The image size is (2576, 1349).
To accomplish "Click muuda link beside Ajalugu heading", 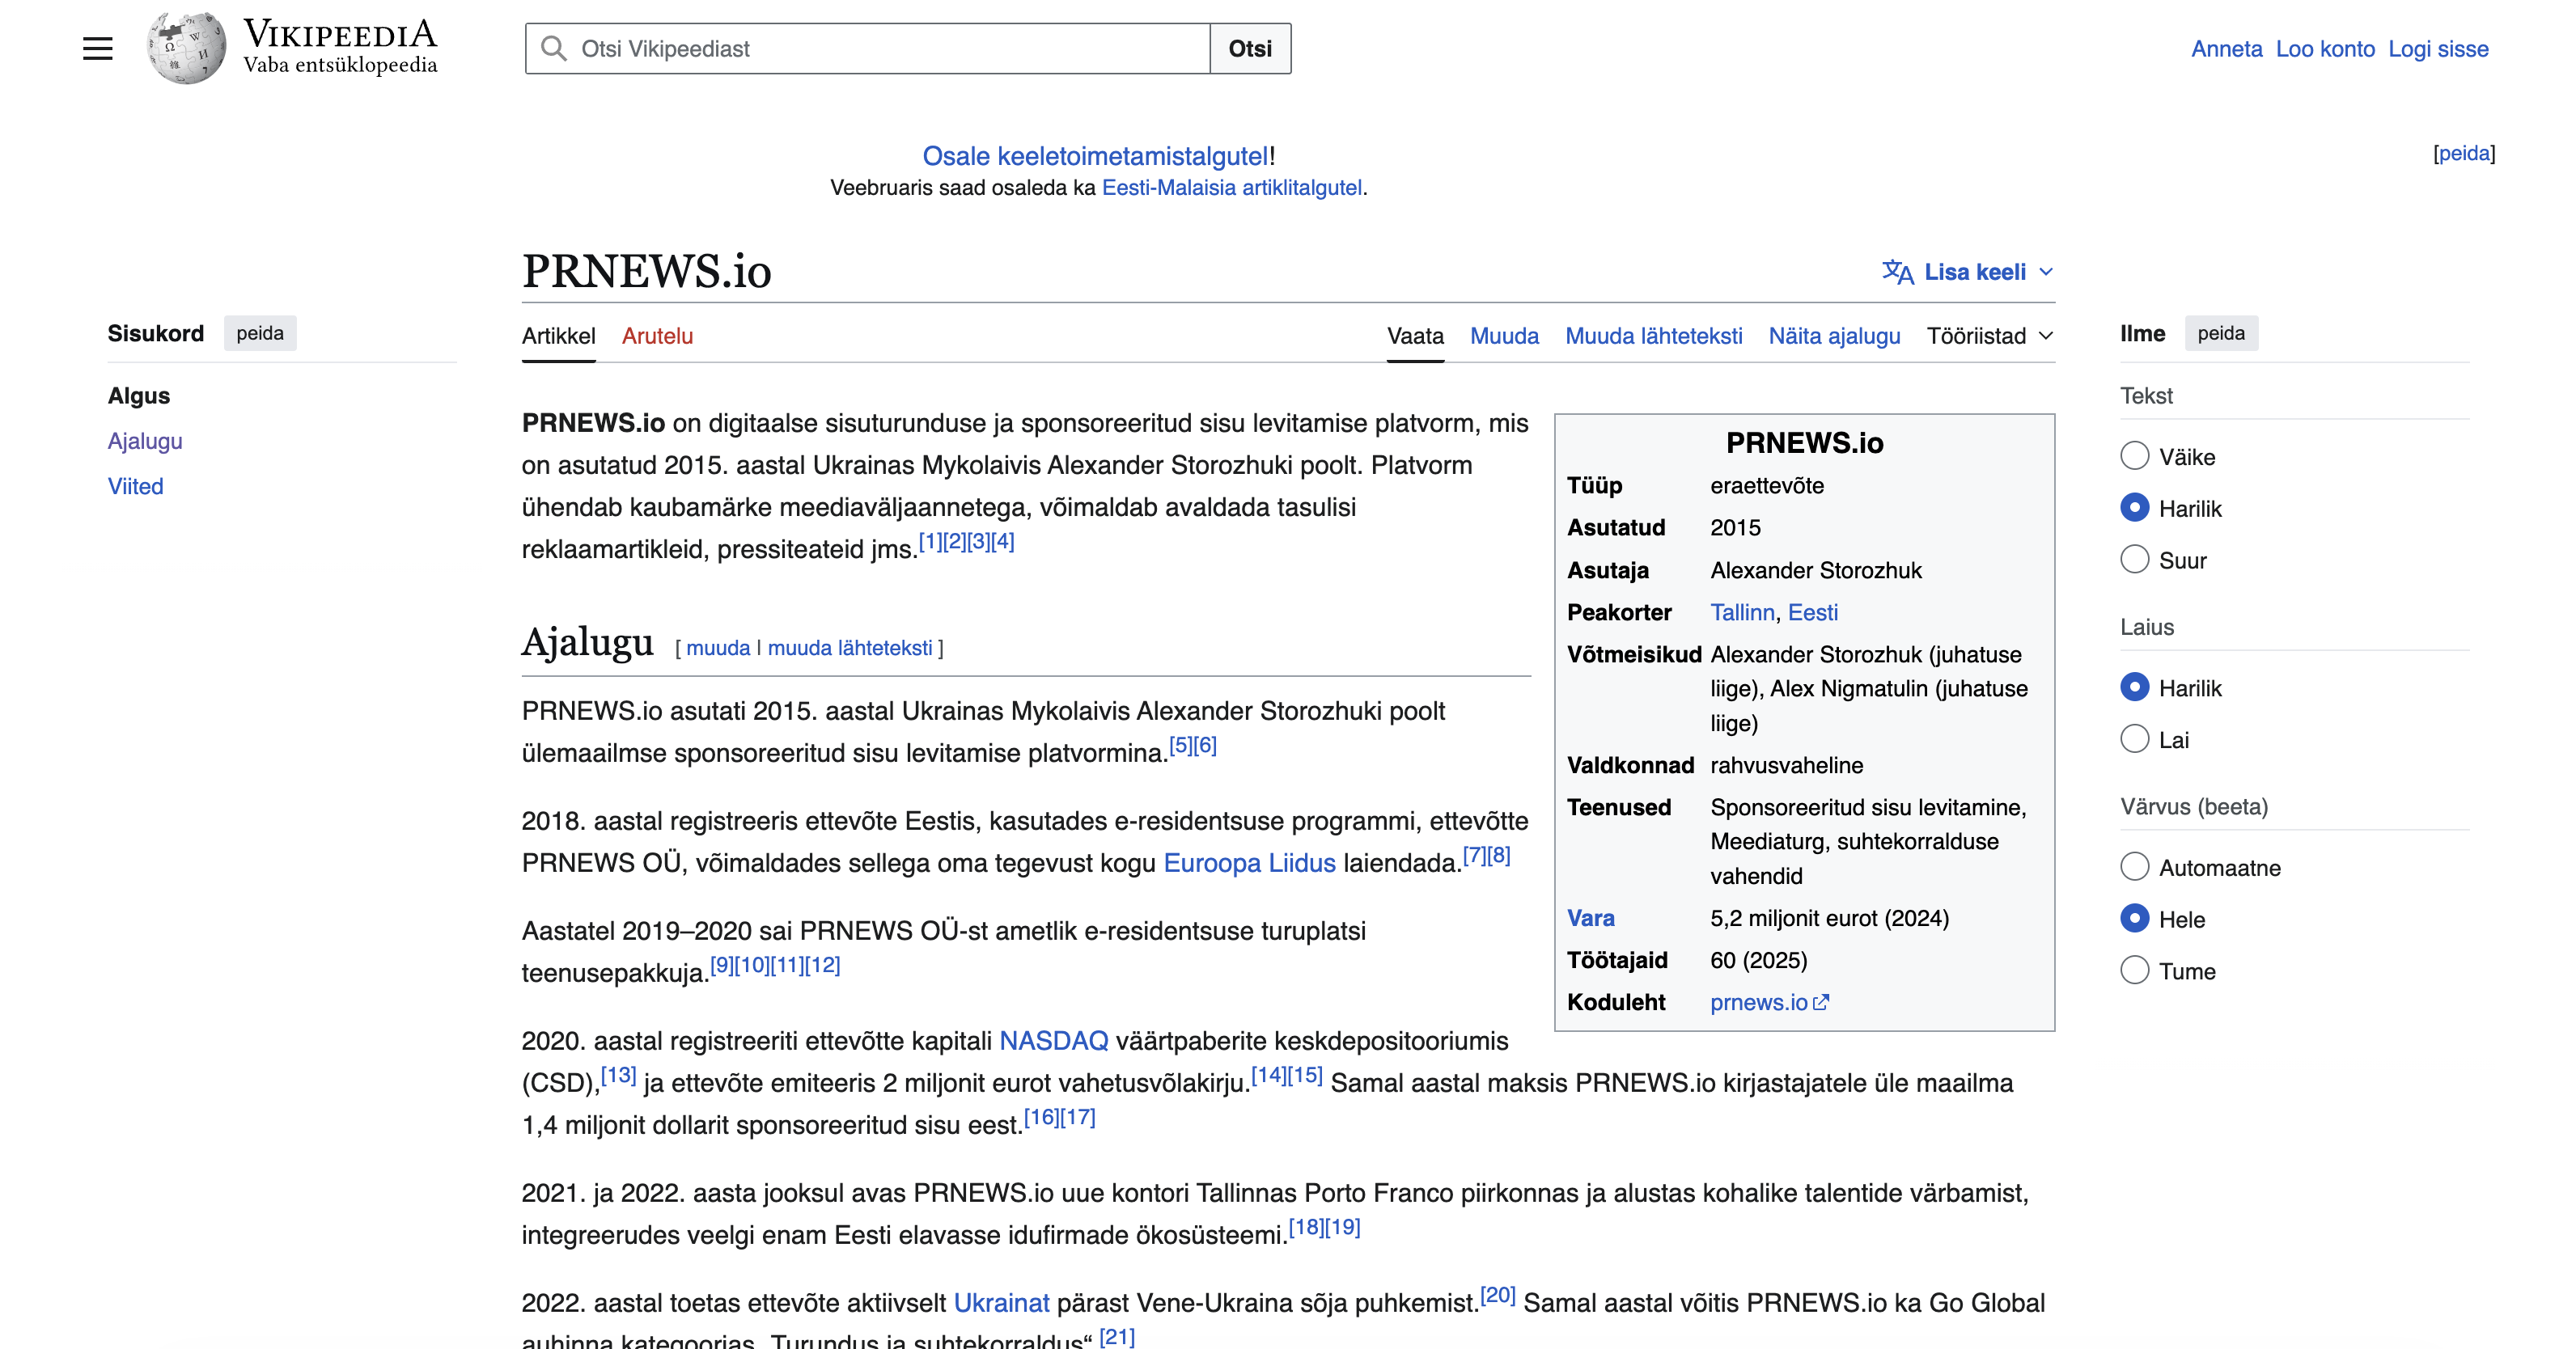I will [x=718, y=648].
